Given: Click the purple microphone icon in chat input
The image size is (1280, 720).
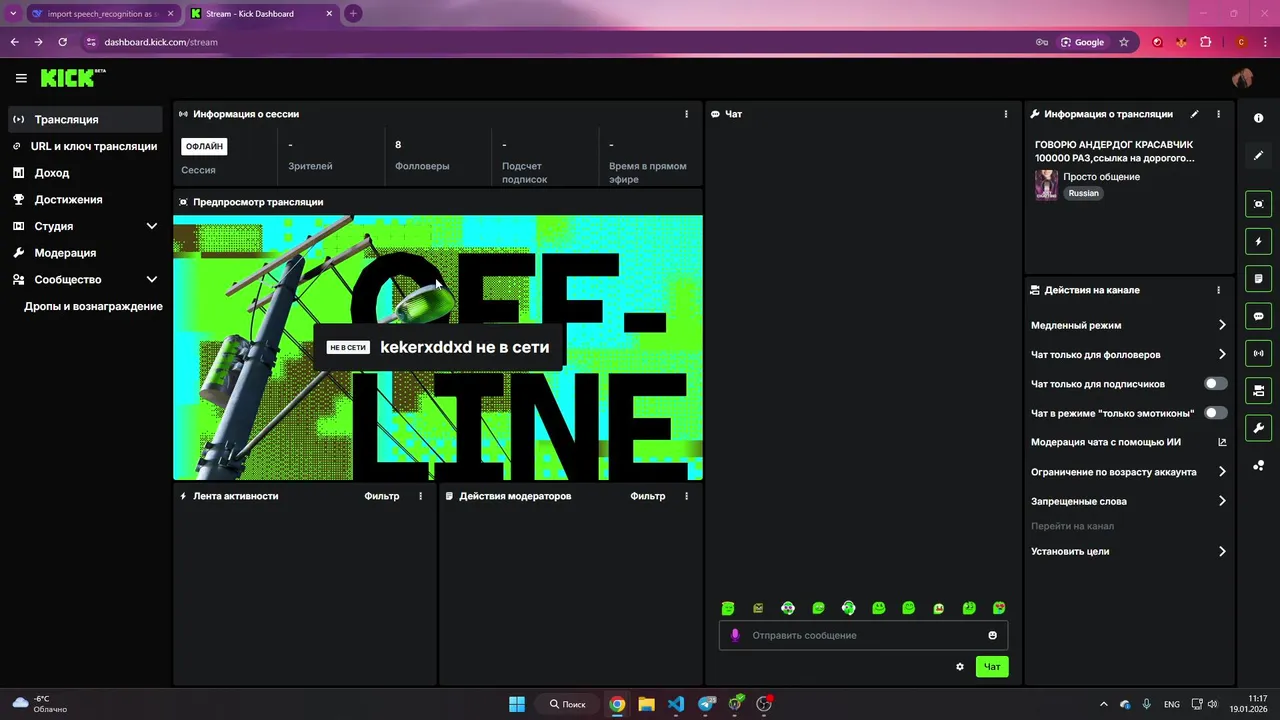Looking at the screenshot, I should pyautogui.click(x=735, y=635).
